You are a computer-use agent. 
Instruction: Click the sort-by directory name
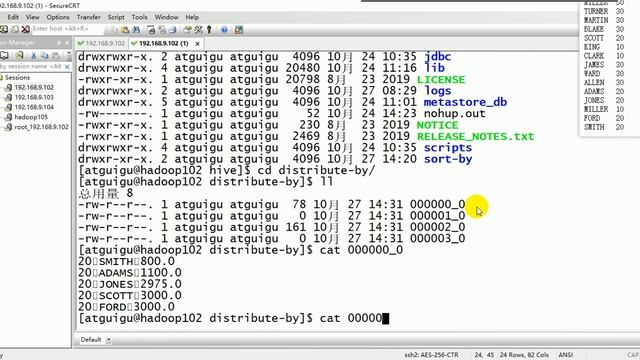tap(448, 159)
